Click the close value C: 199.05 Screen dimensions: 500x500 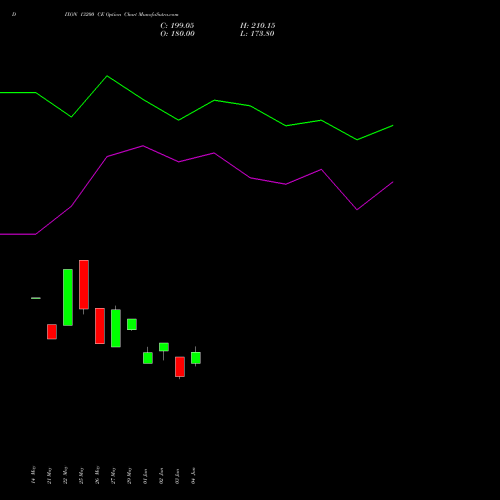(x=177, y=26)
